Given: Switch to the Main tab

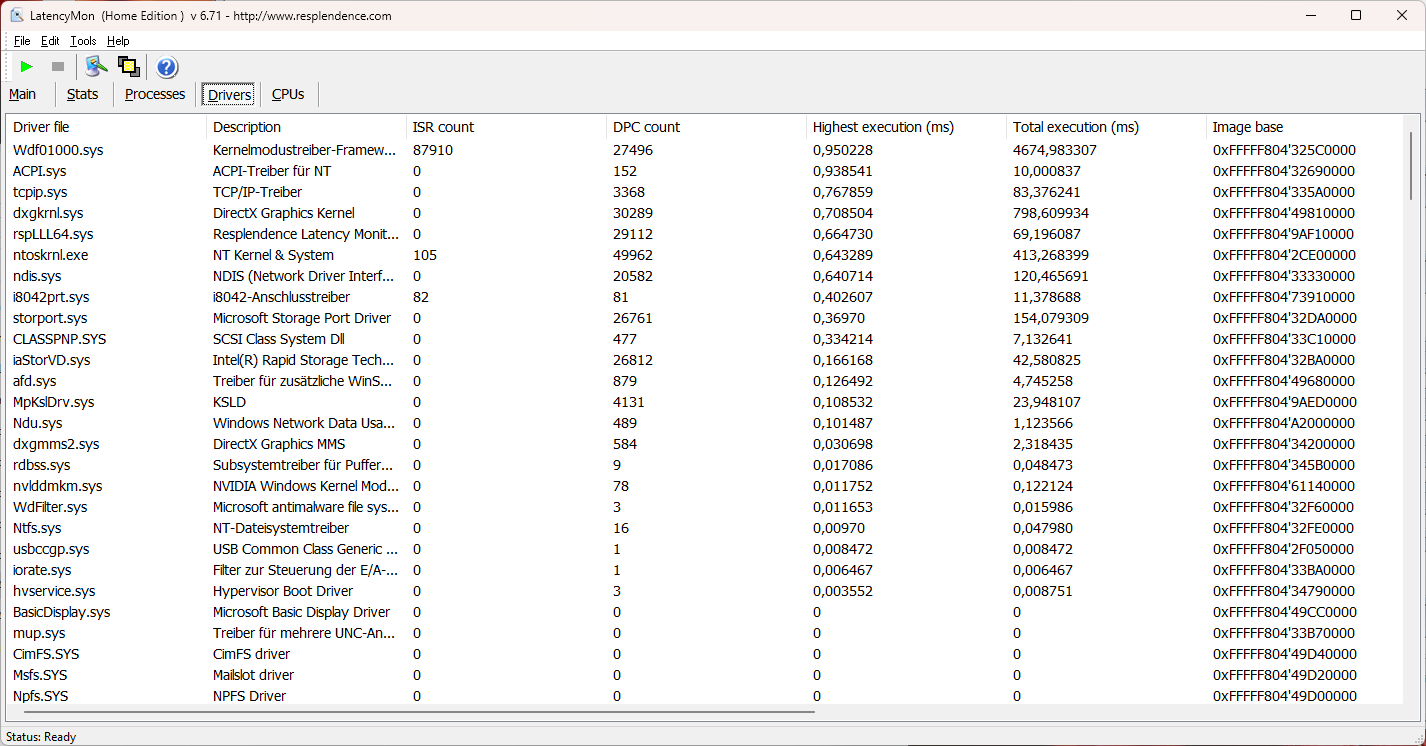Looking at the screenshot, I should click(23, 94).
